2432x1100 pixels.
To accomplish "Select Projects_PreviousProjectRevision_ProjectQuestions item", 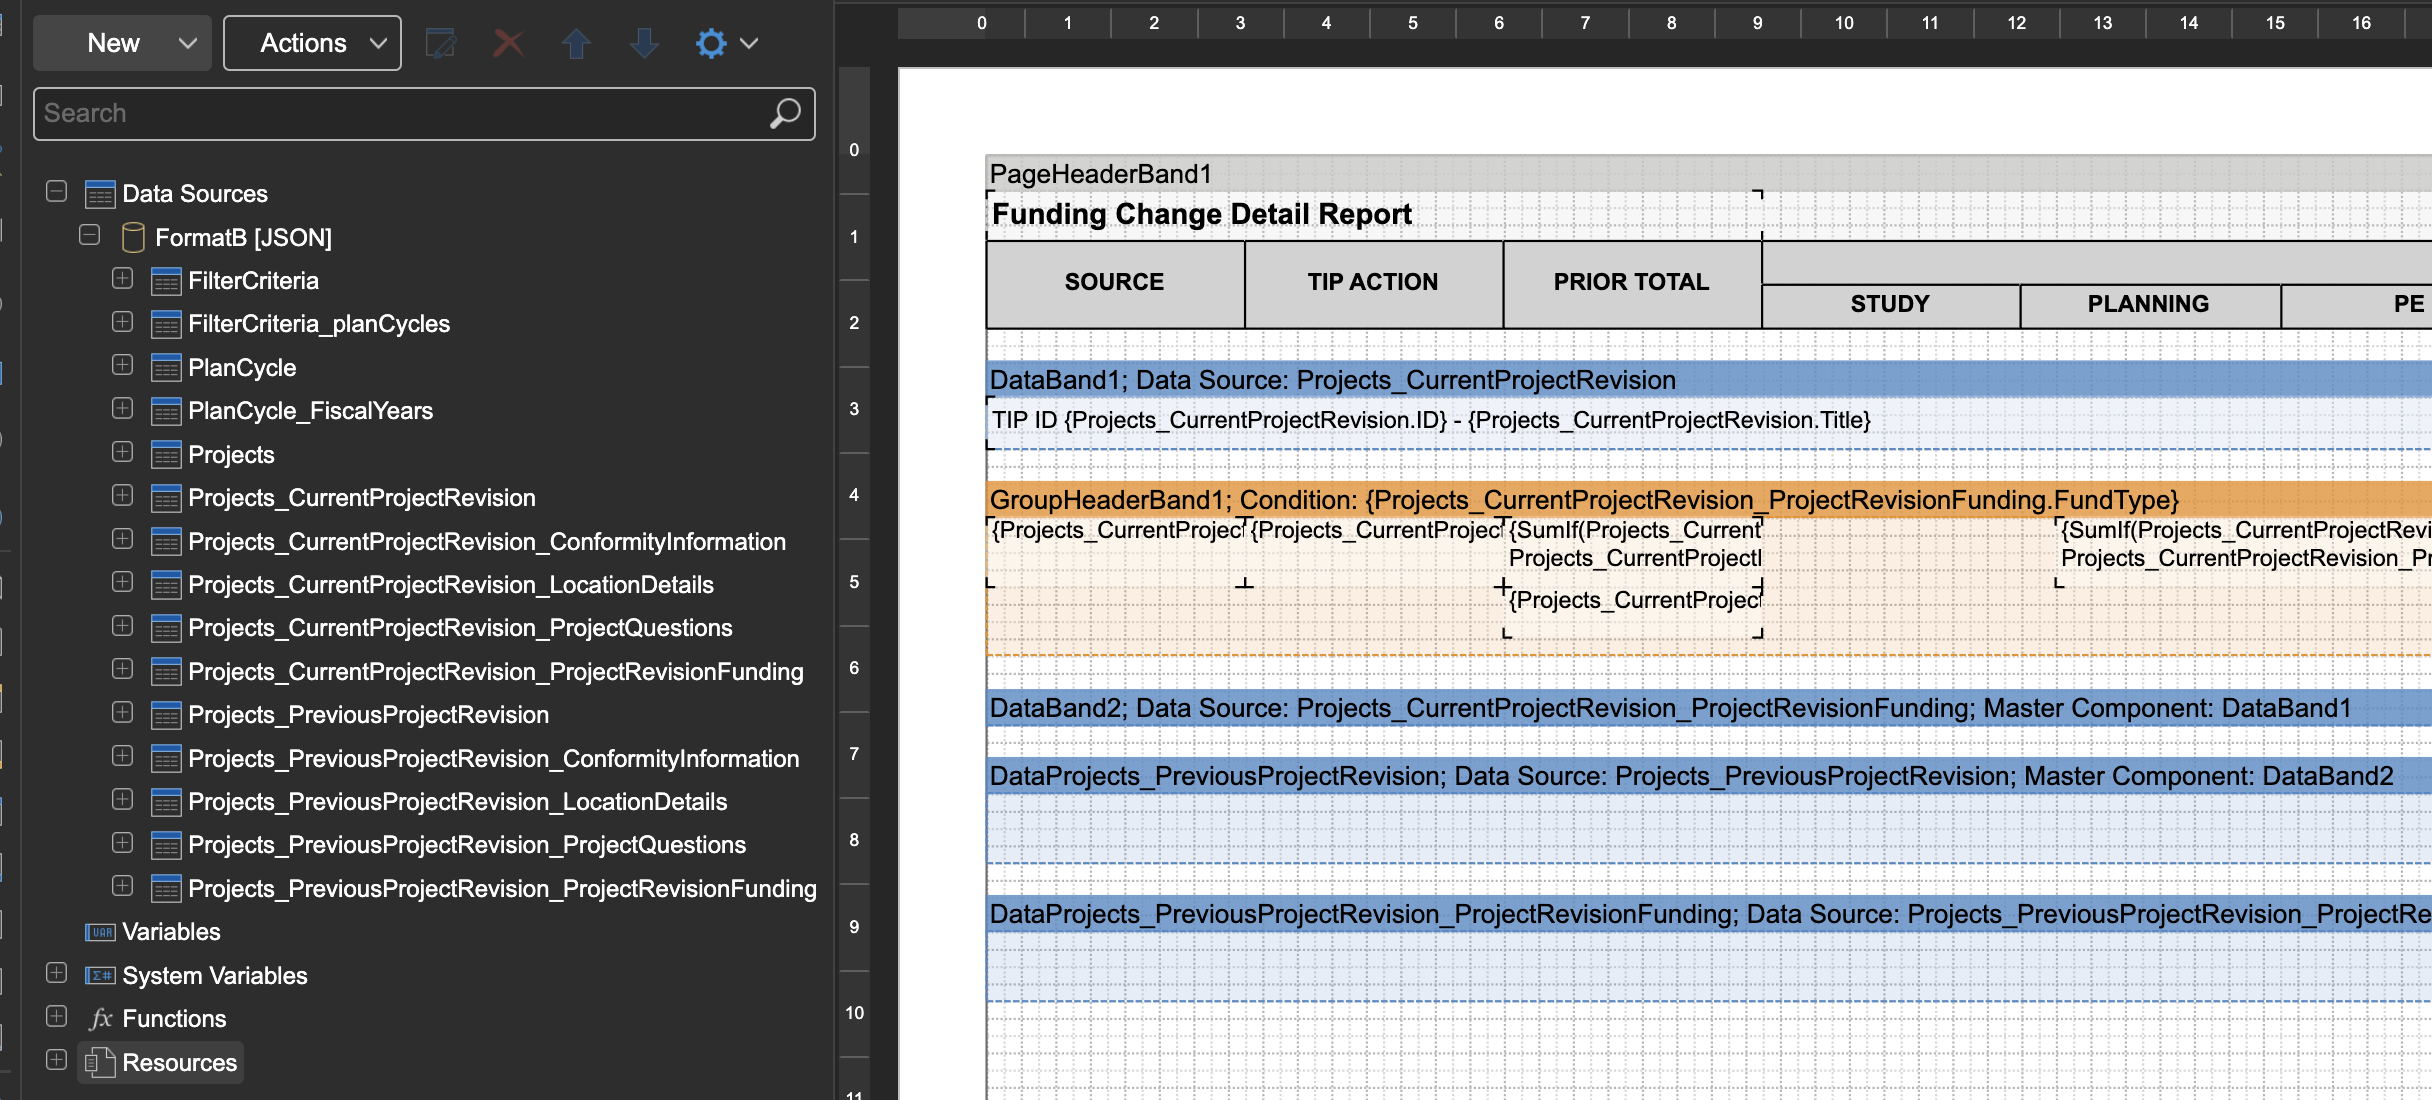I will coord(467,845).
